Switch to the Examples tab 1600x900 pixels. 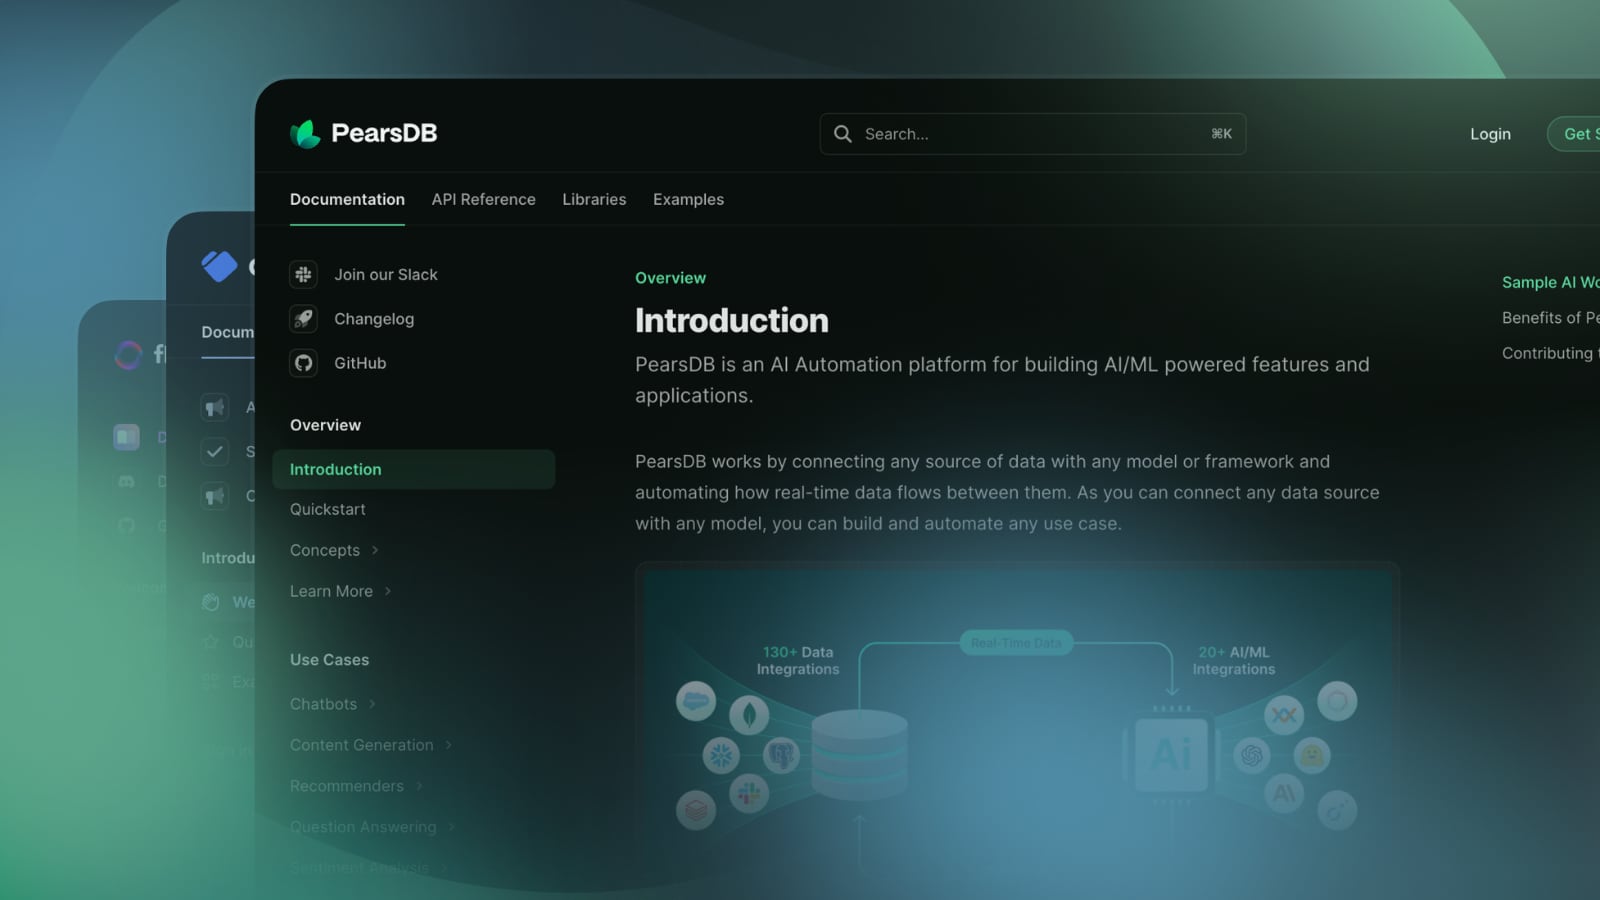click(x=688, y=199)
